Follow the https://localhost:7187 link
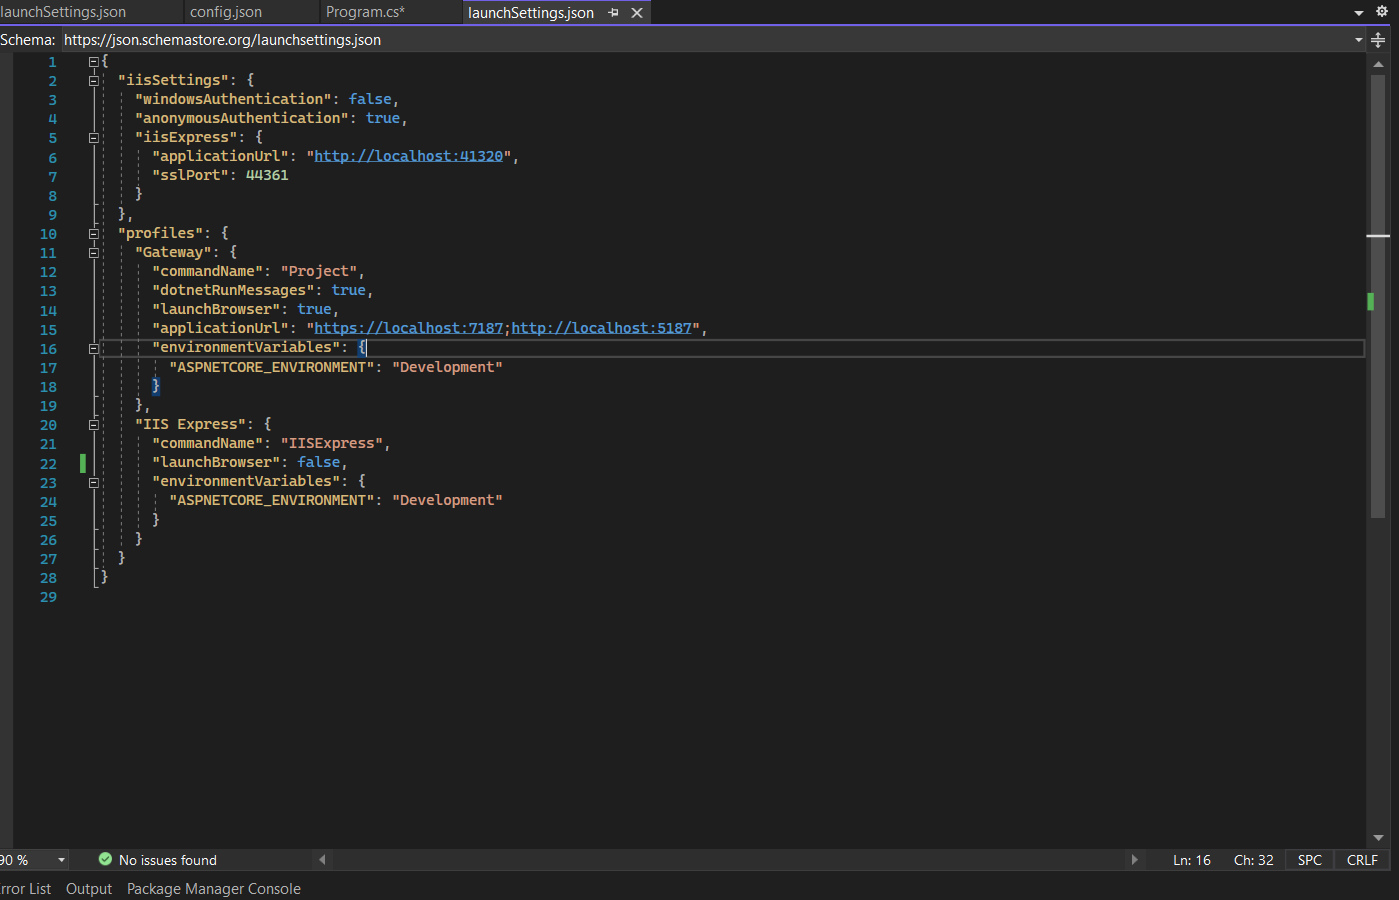The height and width of the screenshot is (900, 1399). (405, 327)
